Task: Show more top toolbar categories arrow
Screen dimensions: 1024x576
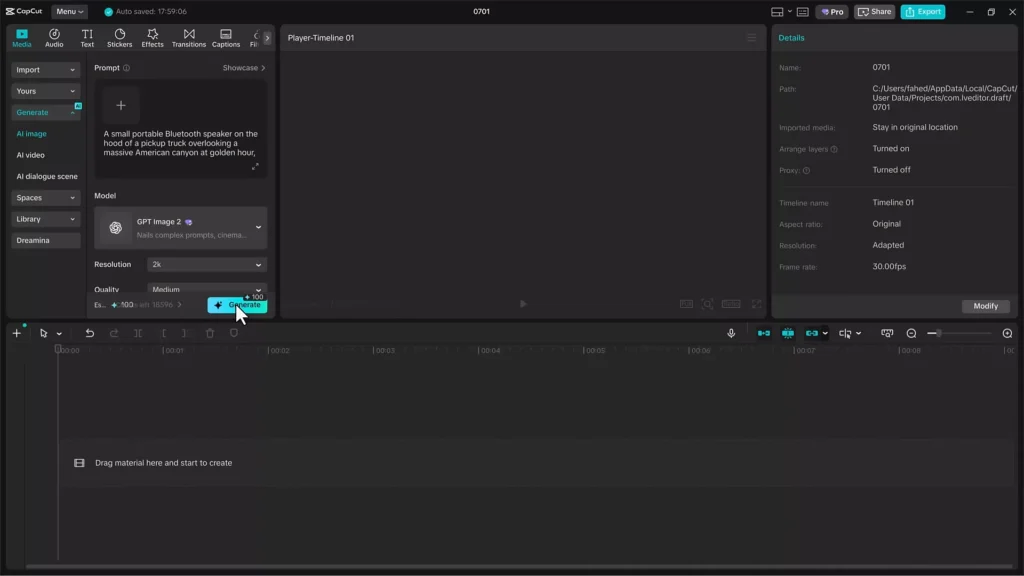Action: (x=267, y=38)
